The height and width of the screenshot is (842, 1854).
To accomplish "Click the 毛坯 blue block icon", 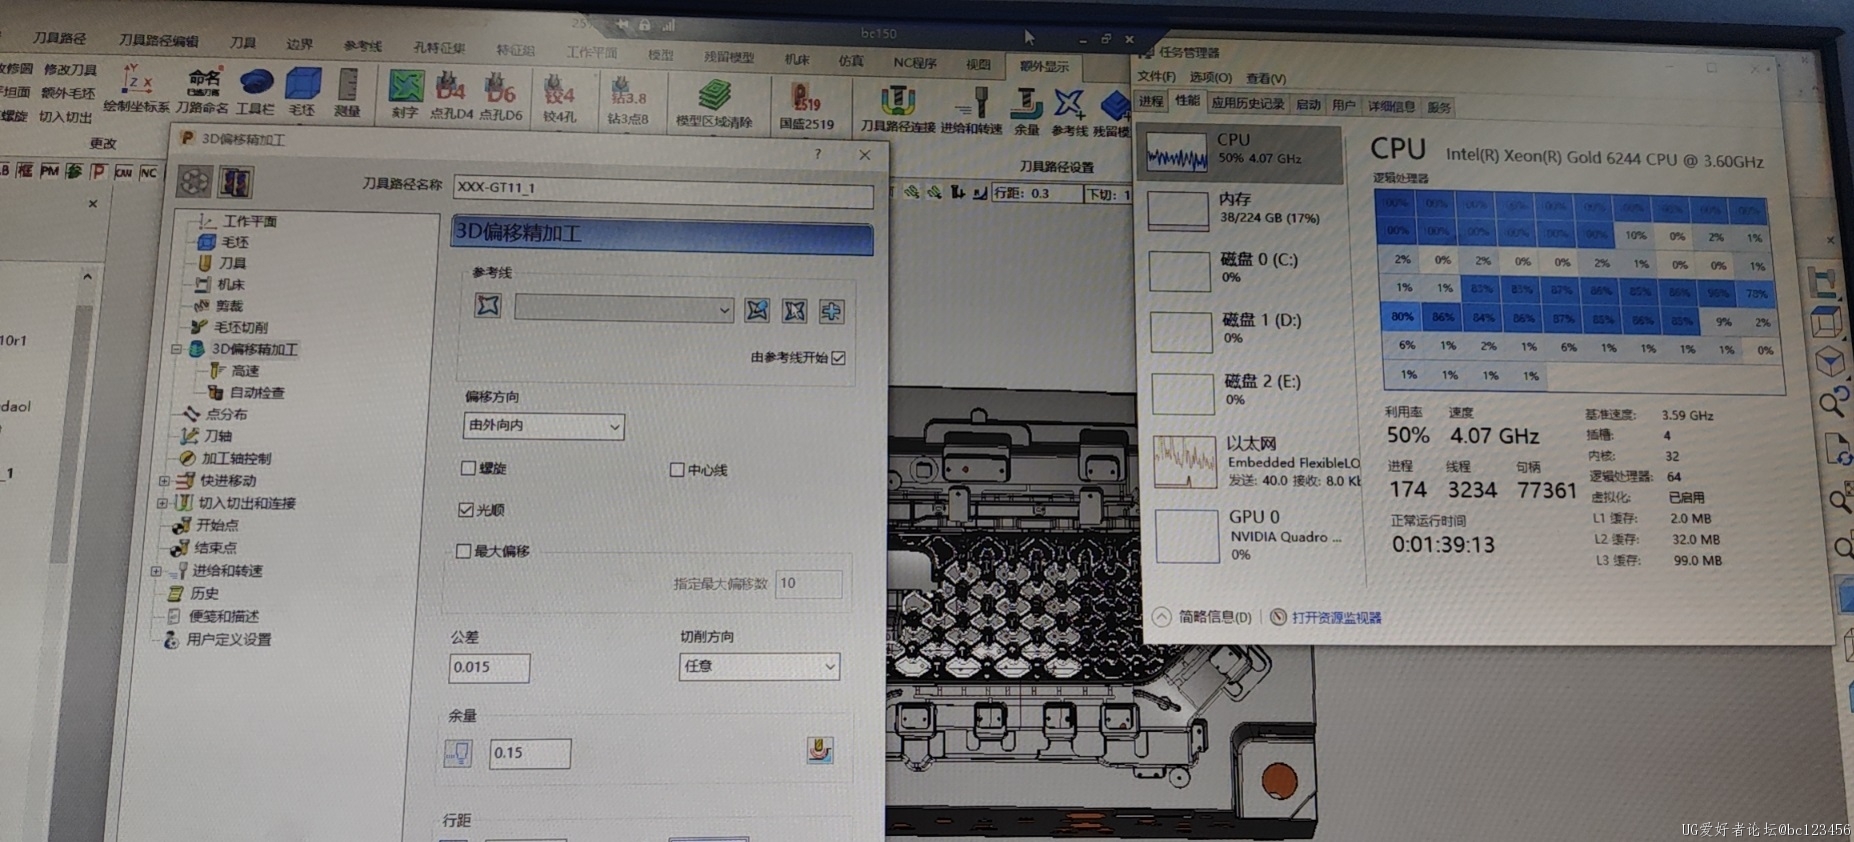I will tap(303, 83).
